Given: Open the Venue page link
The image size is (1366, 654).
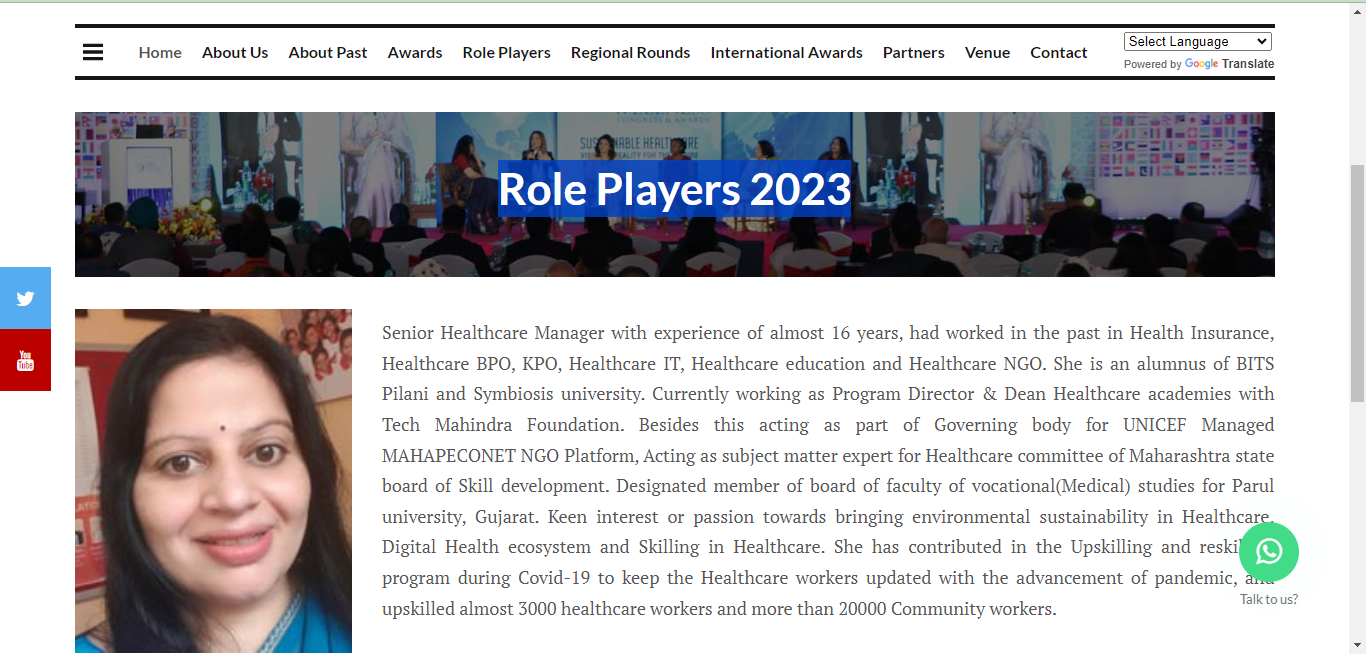Looking at the screenshot, I should coord(987,52).
